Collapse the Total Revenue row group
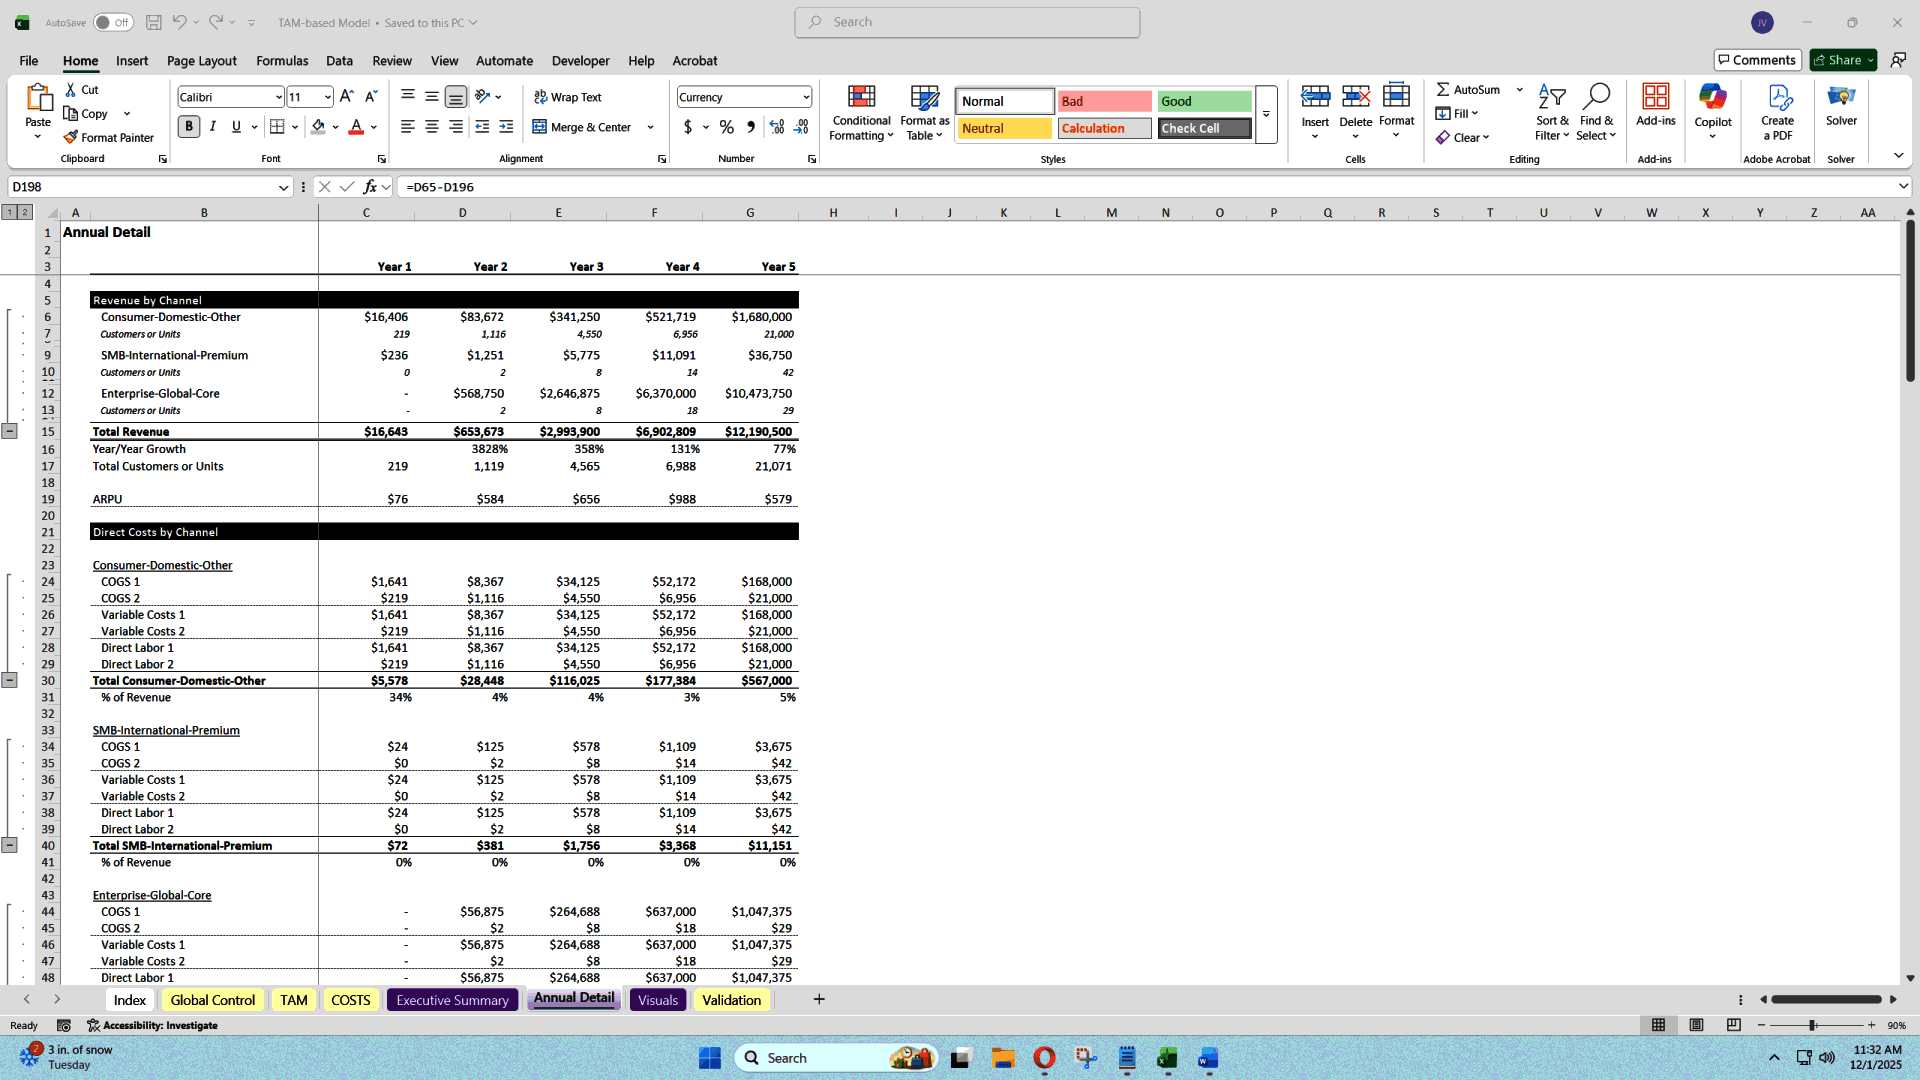This screenshot has width=1920, height=1080. [11, 431]
